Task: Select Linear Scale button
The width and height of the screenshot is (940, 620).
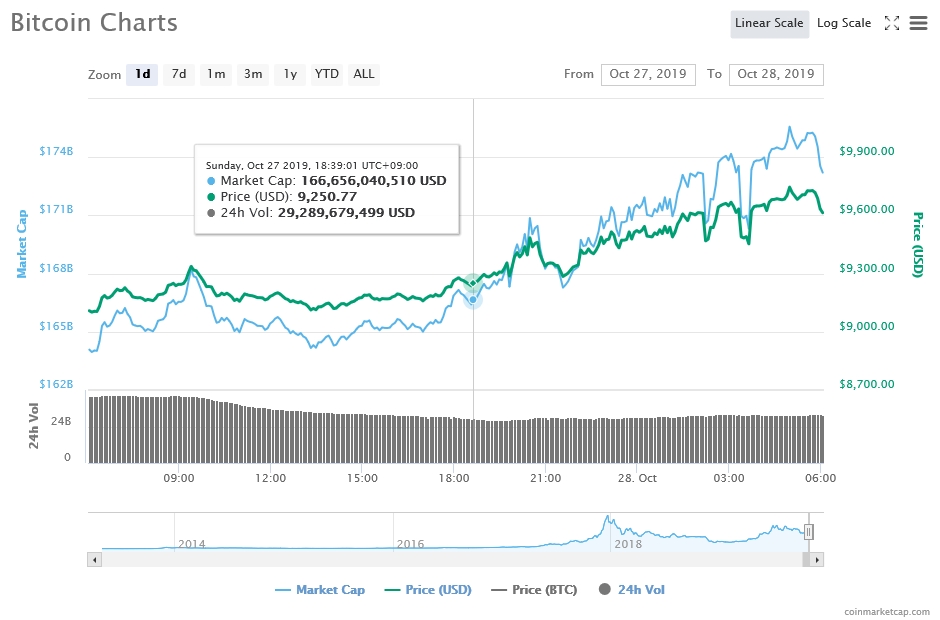Action: point(768,23)
